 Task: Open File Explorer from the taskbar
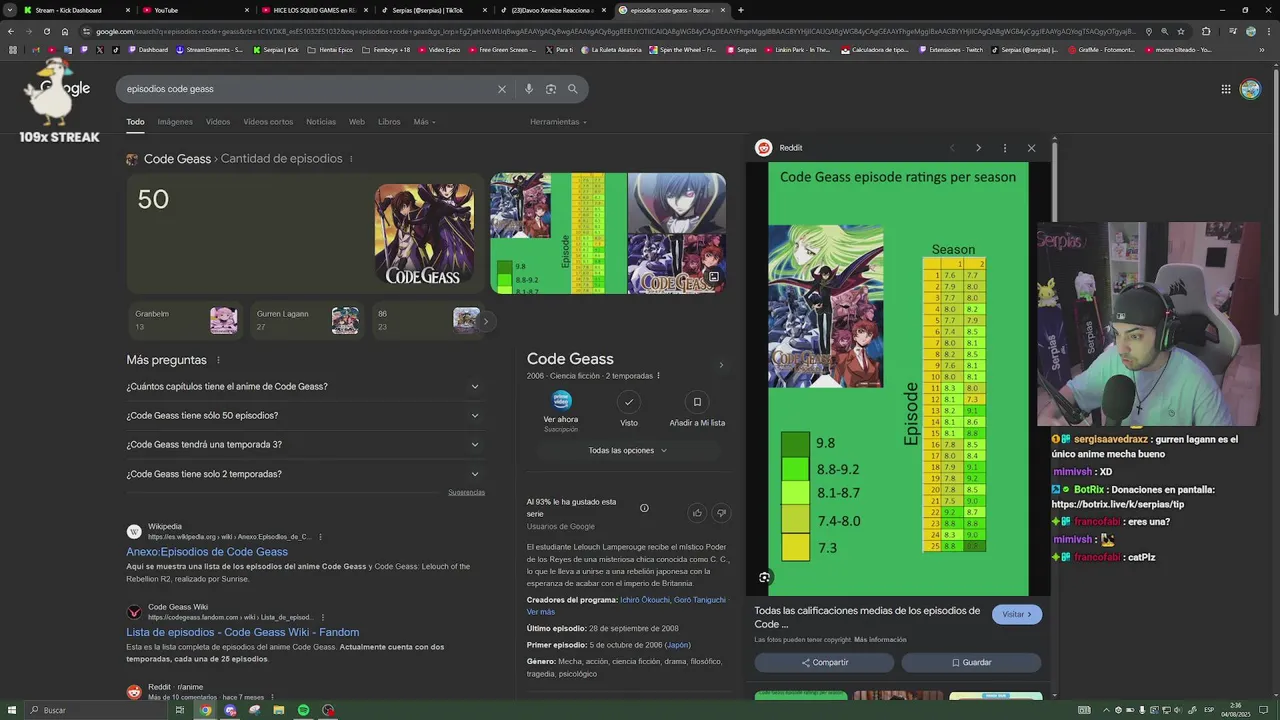(279, 710)
